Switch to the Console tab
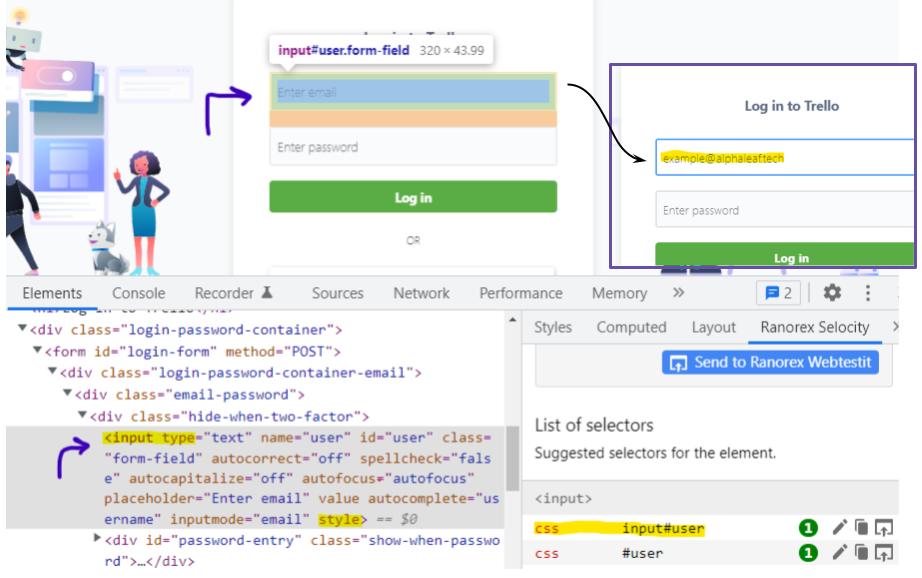This screenshot has width=922, height=578. coord(138,293)
